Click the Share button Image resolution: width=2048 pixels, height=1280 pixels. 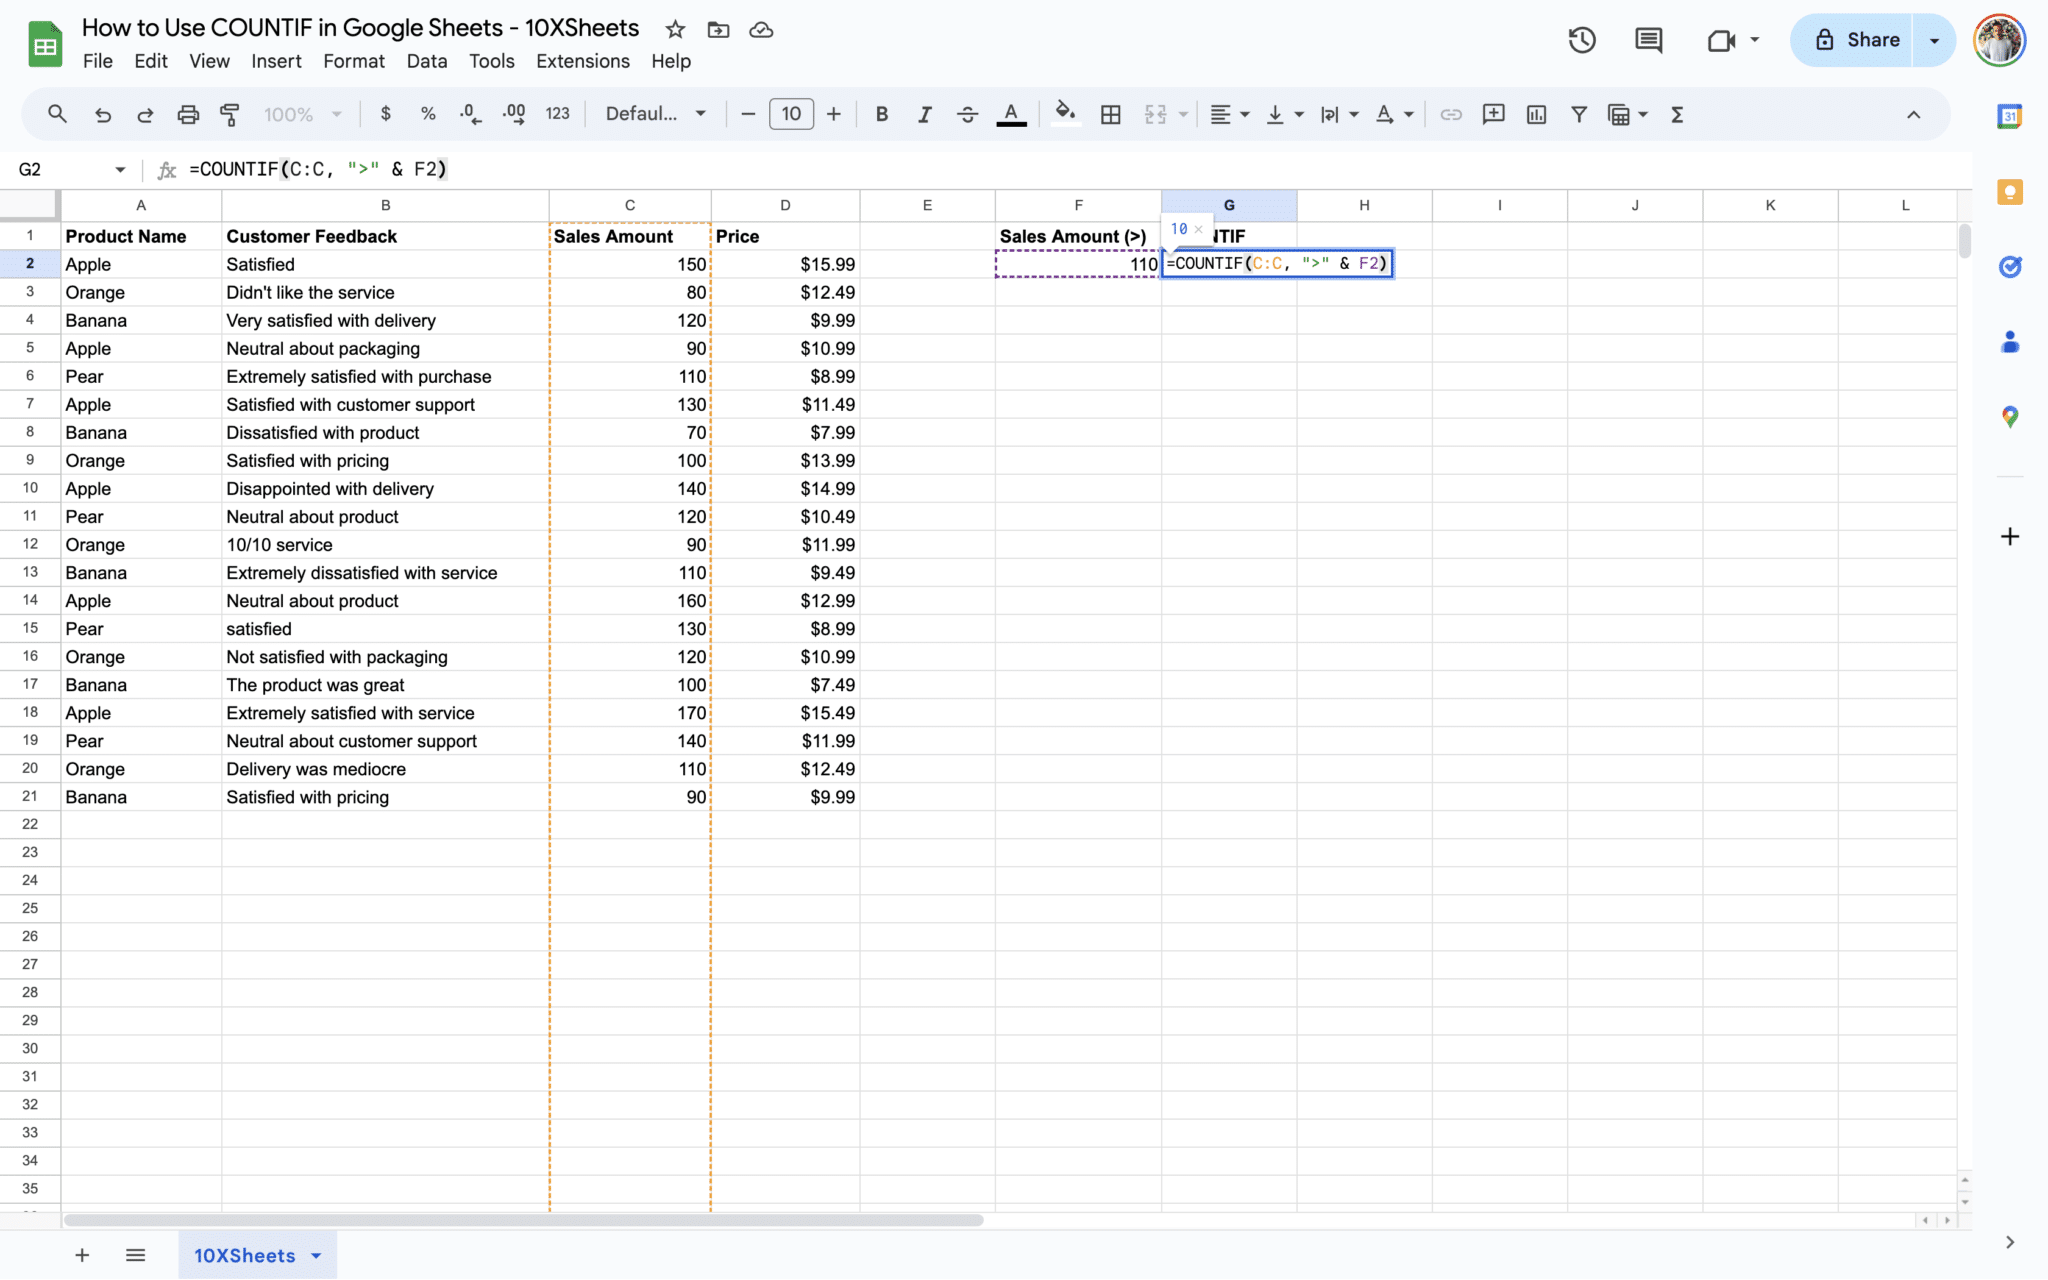point(1856,40)
